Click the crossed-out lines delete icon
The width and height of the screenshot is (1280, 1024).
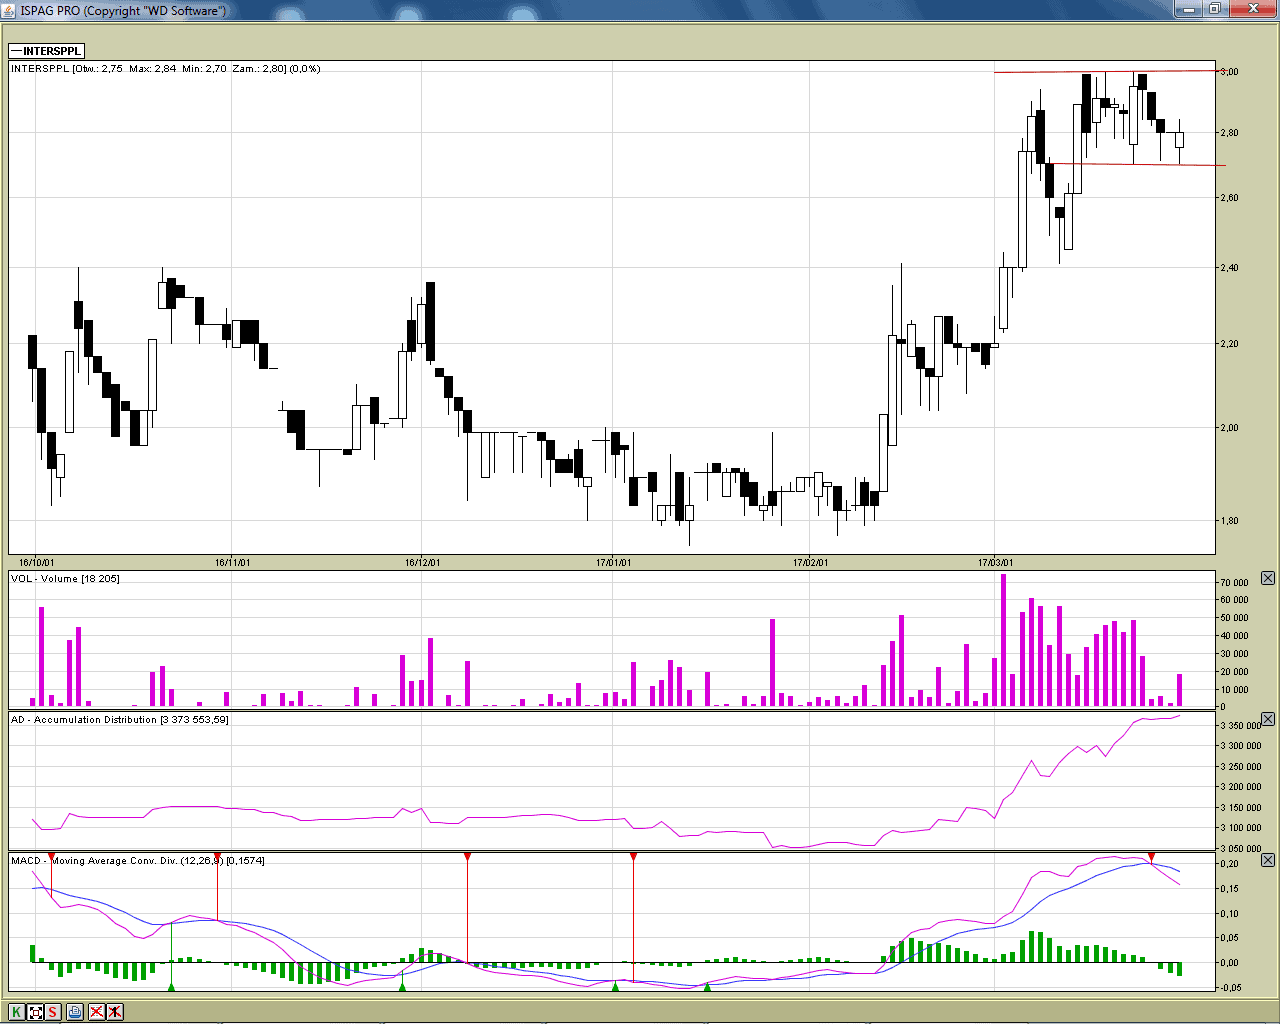pyautogui.click(x=97, y=1012)
